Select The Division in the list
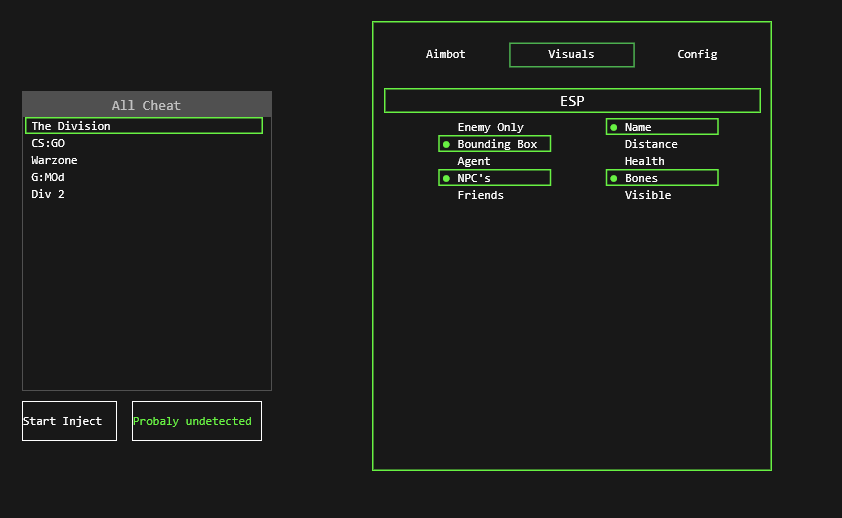This screenshot has width=842, height=518. 144,126
